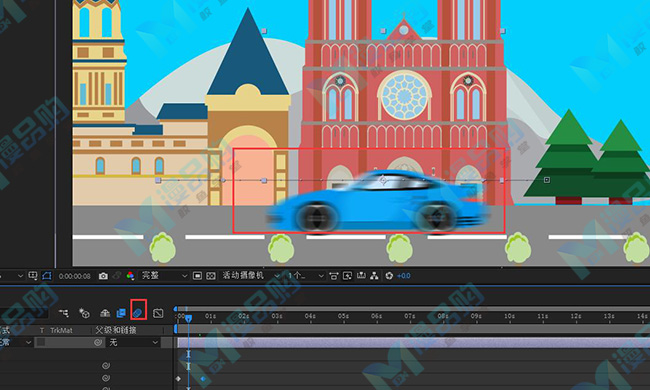650x390 pixels.
Task: Toggle mask and shape path visibility
Action: 46,276
